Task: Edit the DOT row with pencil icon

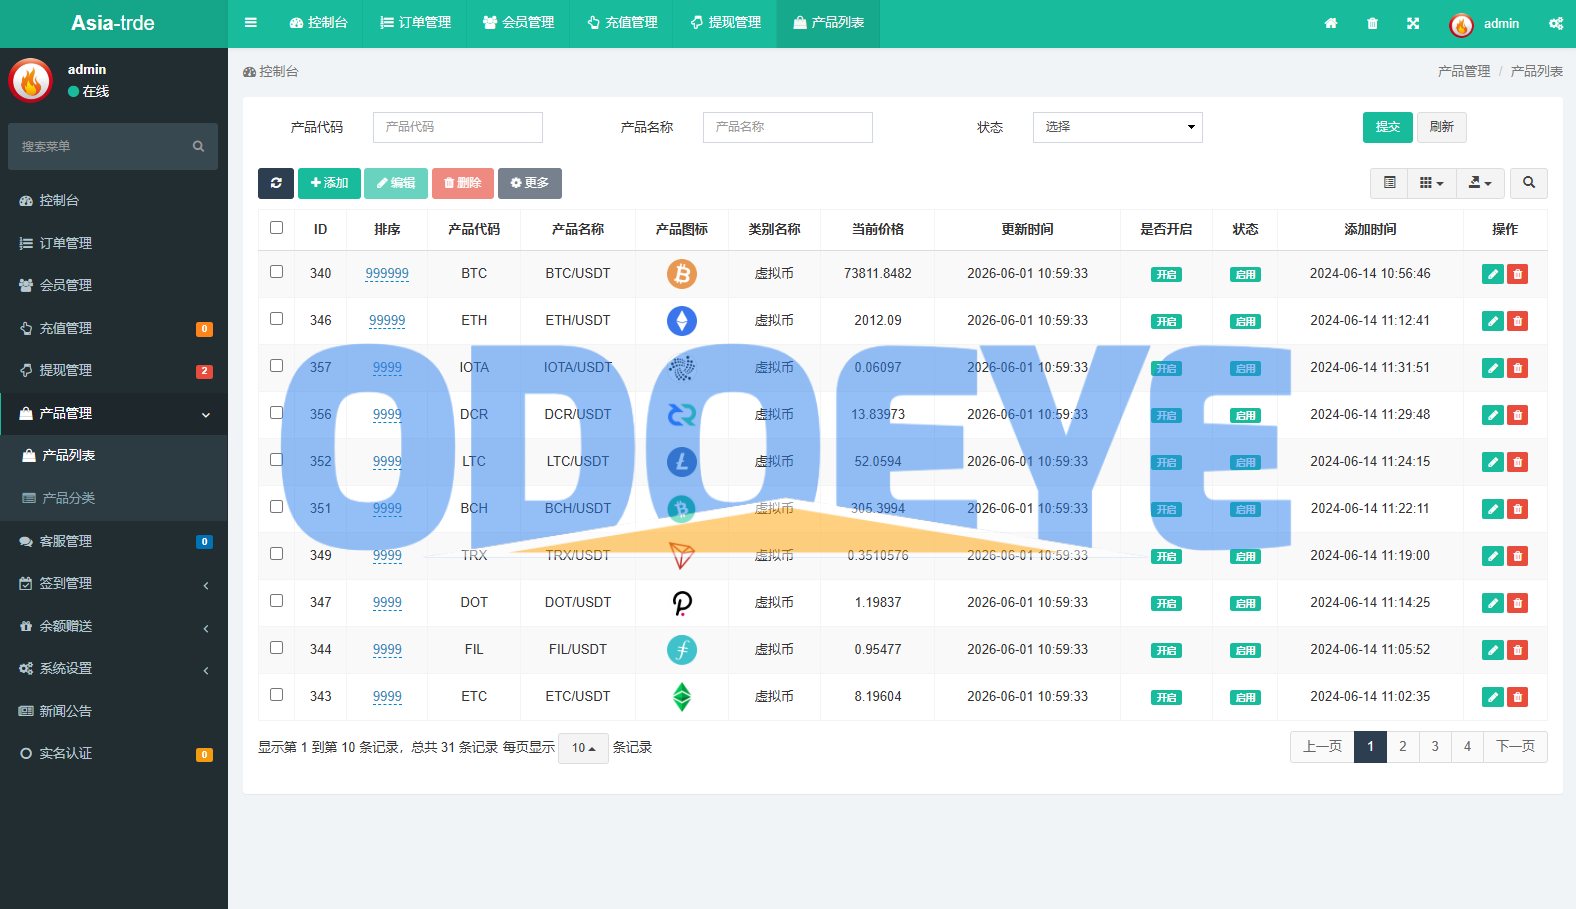Action: [x=1493, y=603]
